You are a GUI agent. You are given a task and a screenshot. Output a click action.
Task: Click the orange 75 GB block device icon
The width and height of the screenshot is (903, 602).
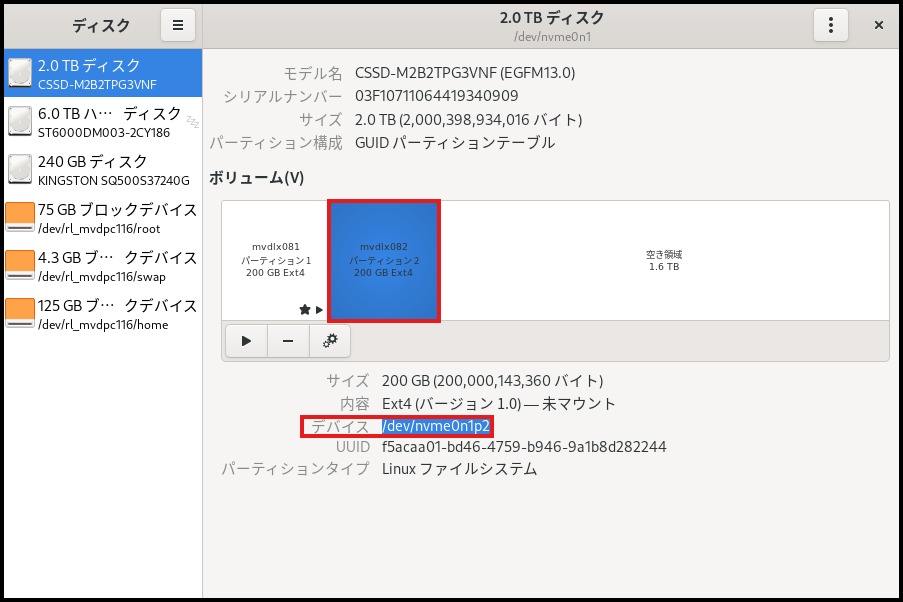click(x=20, y=218)
